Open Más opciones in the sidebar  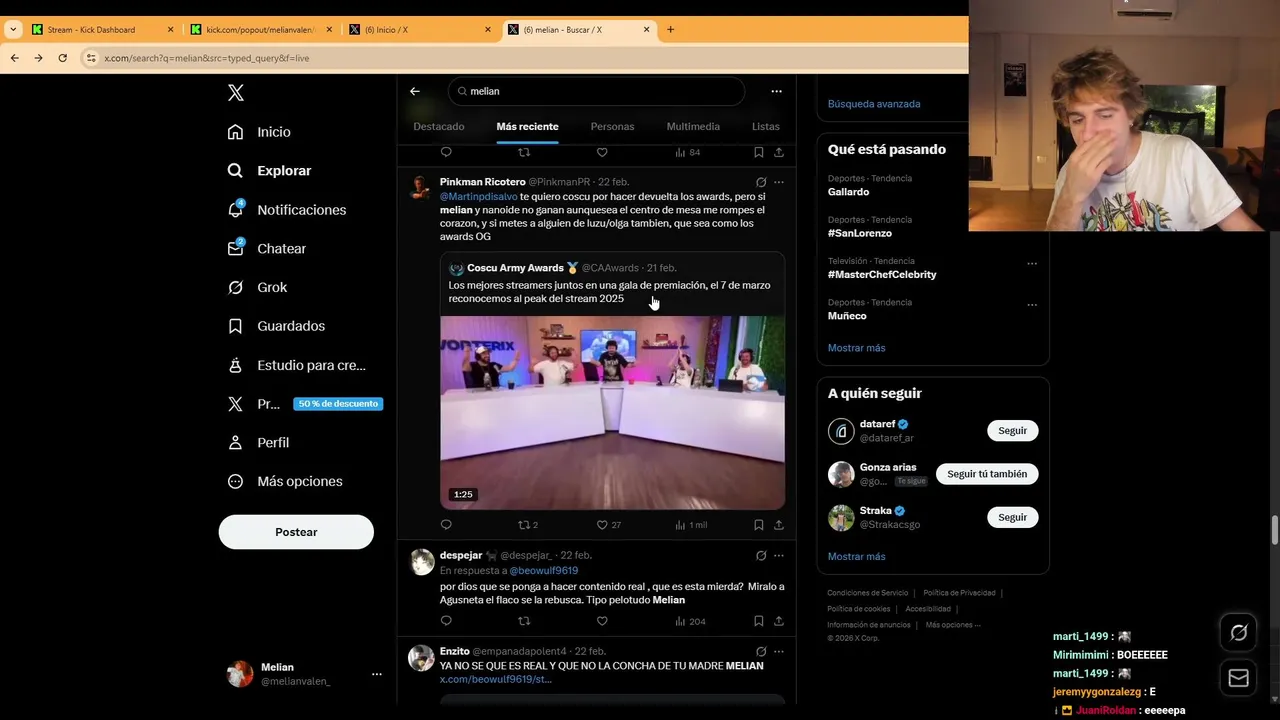tap(285, 482)
